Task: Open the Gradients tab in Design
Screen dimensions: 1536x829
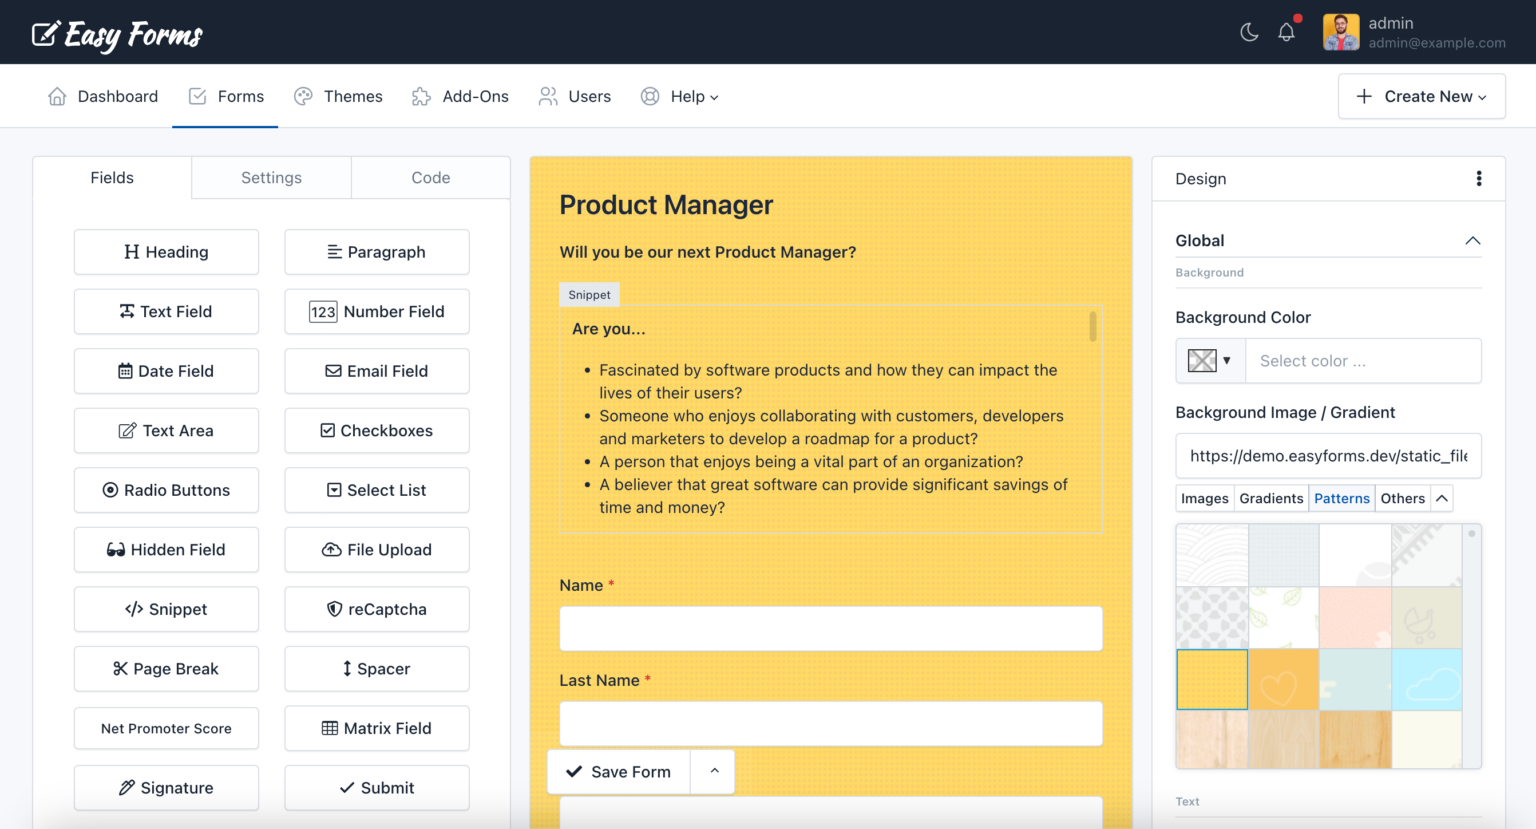Action: (x=1271, y=497)
